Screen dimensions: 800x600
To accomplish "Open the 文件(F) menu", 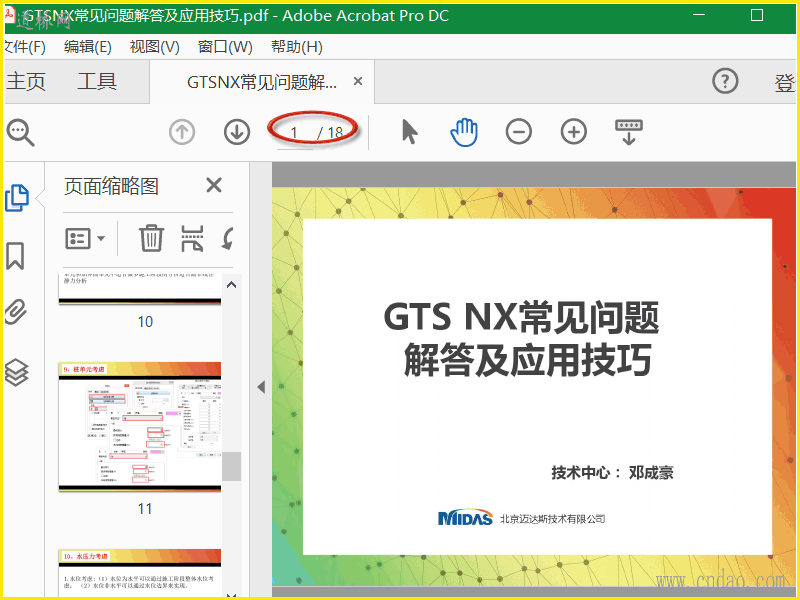I will pyautogui.click(x=24, y=47).
